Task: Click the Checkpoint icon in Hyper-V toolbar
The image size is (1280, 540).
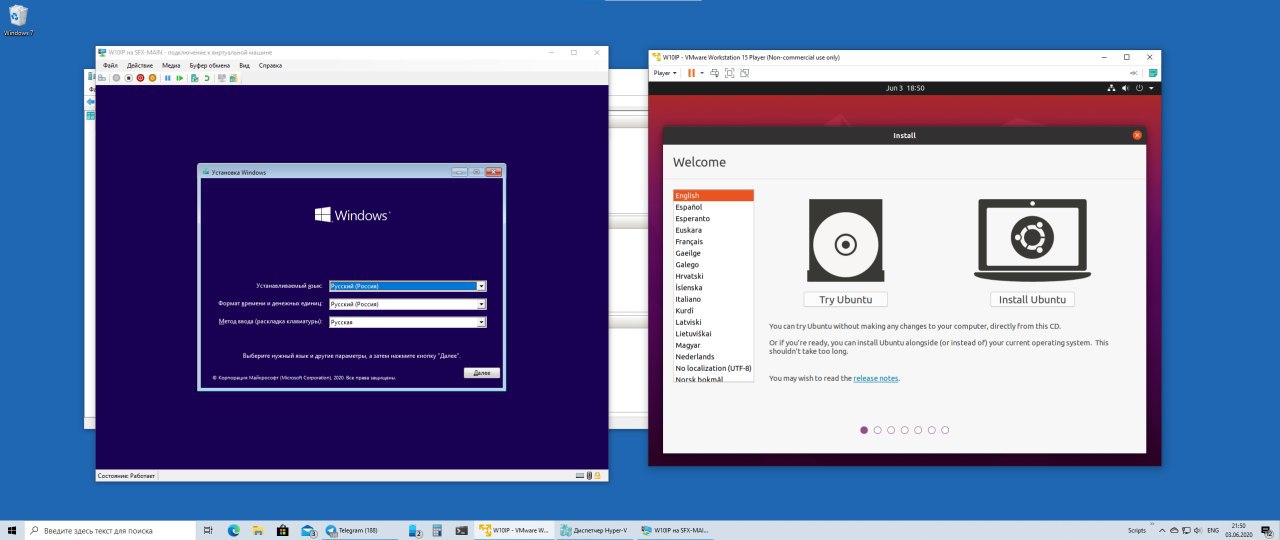Action: (x=194, y=77)
